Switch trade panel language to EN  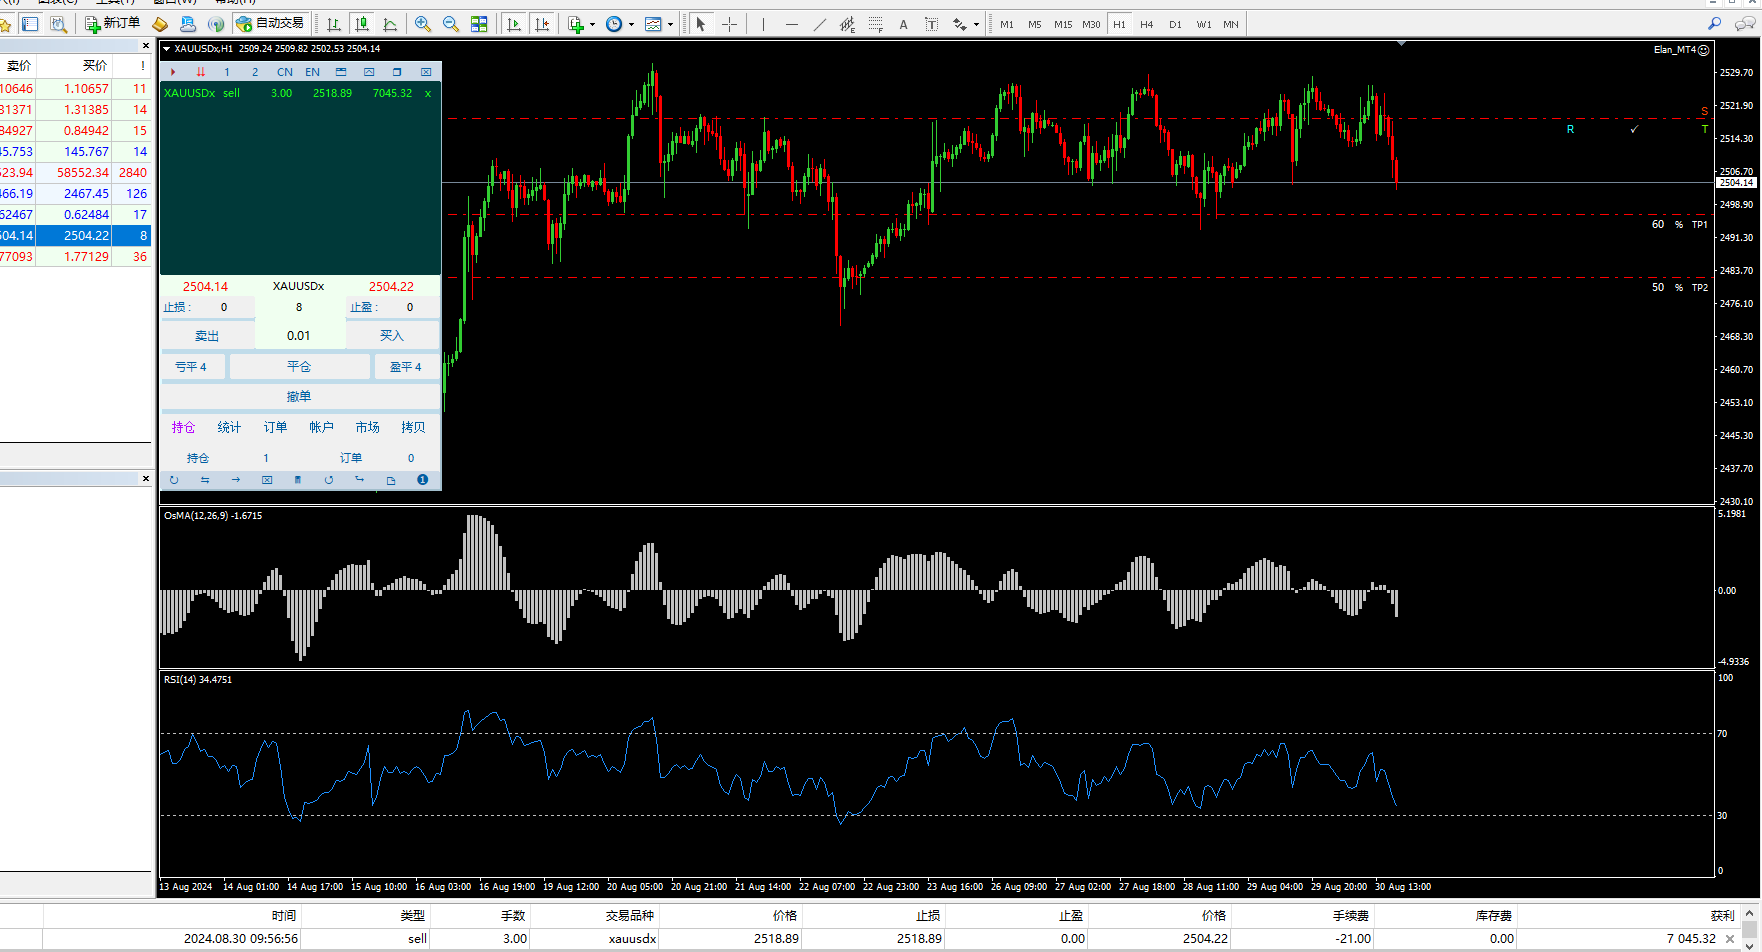coord(313,72)
